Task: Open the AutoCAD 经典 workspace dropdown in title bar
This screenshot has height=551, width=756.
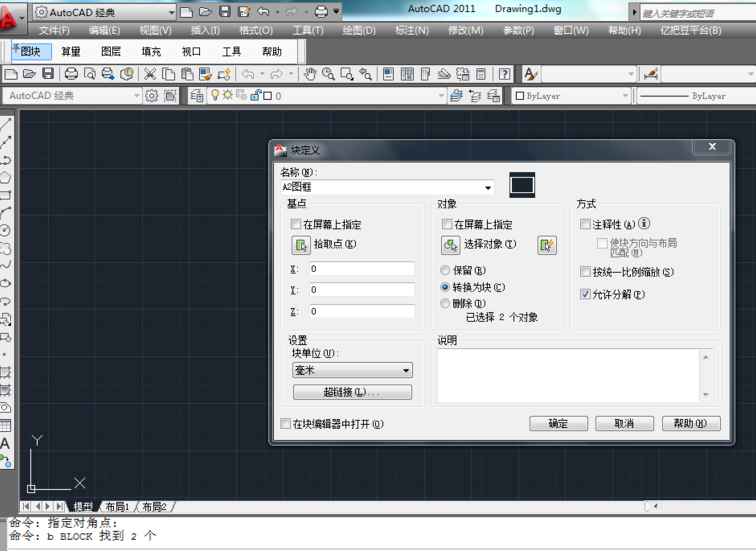Action: (104, 12)
